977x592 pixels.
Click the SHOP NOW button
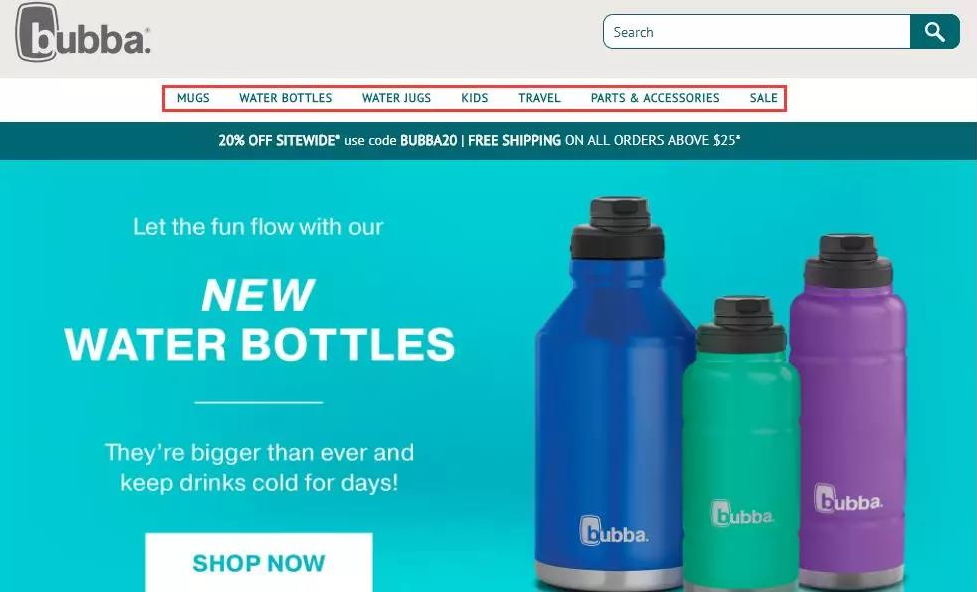pyautogui.click(x=259, y=562)
